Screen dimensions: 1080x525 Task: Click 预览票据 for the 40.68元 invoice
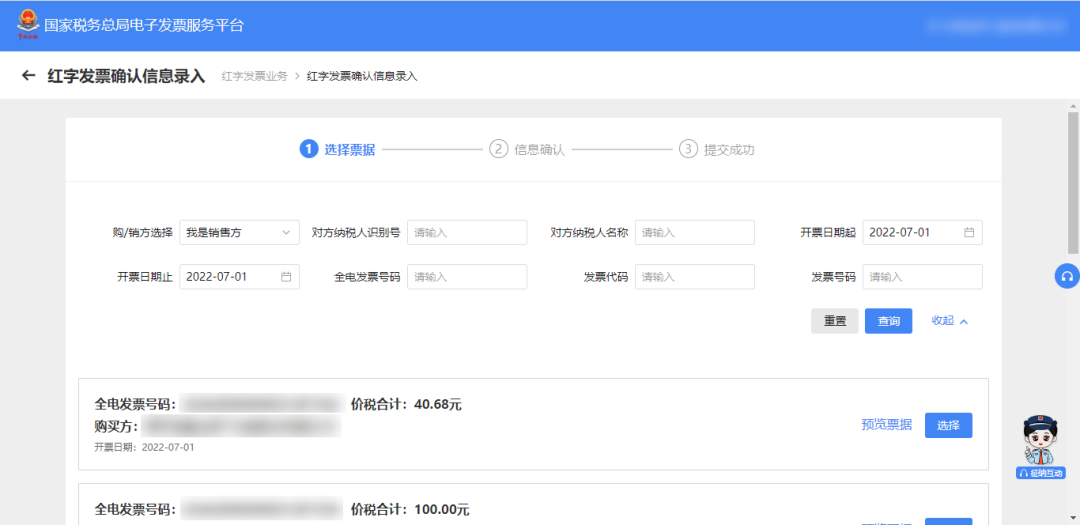[886, 425]
